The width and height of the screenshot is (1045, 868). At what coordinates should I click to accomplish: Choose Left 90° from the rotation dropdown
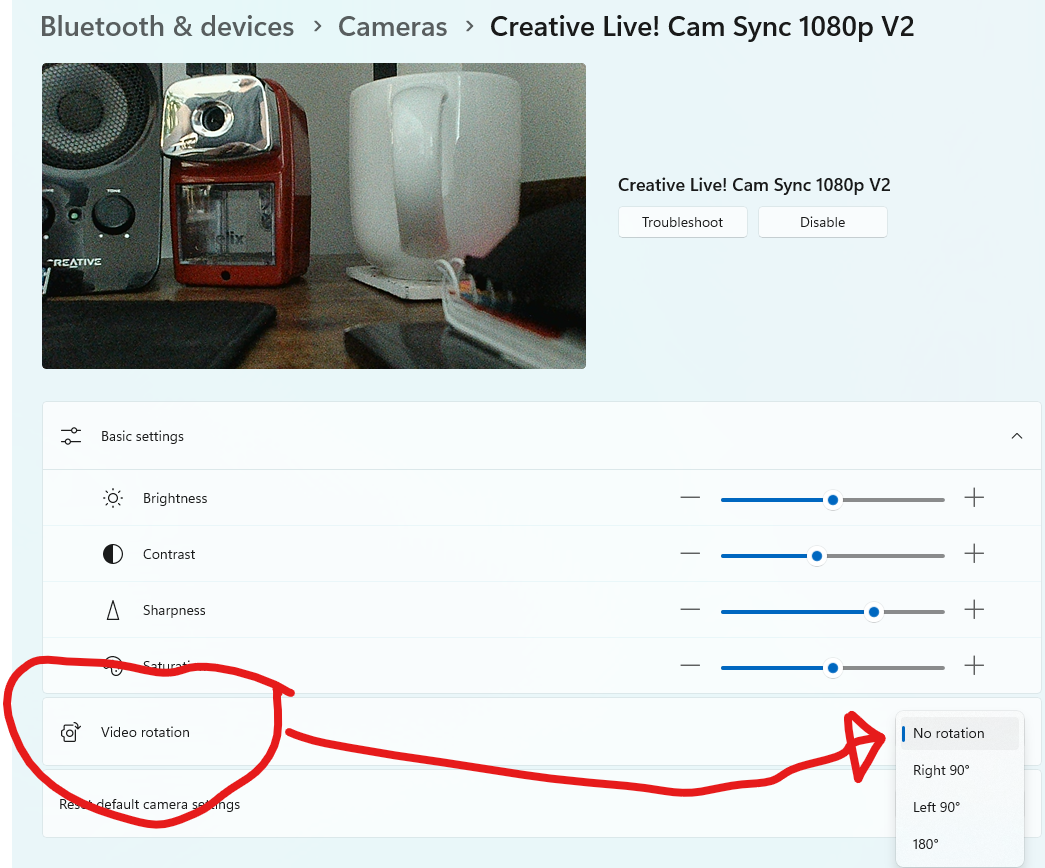(x=936, y=807)
